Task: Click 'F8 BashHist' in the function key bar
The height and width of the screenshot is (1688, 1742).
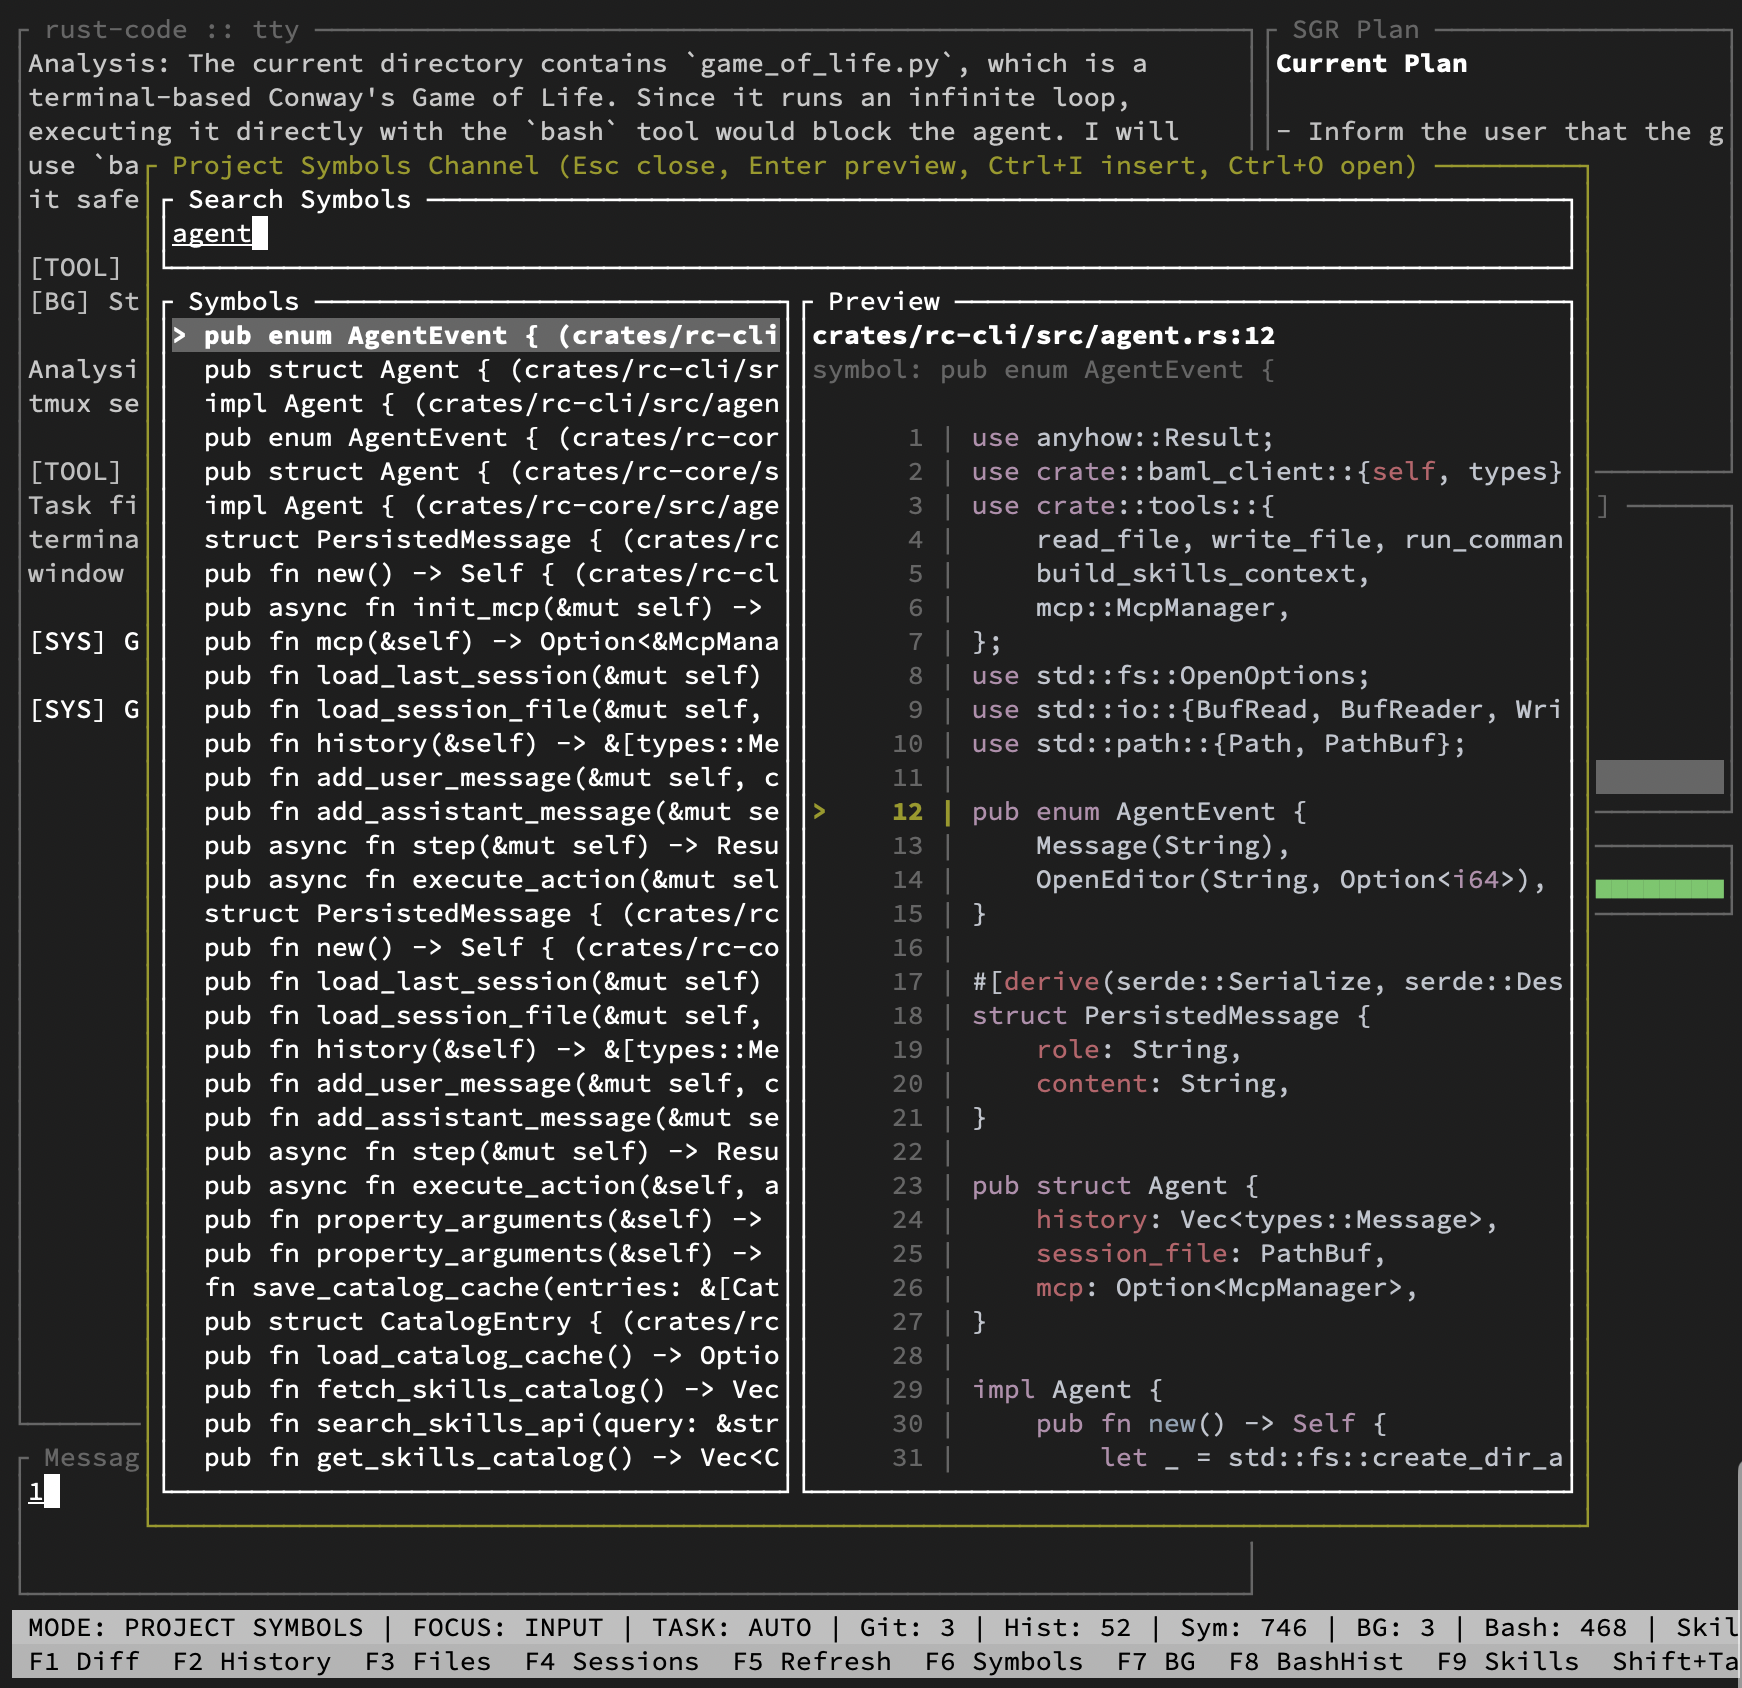Action: pyautogui.click(x=1316, y=1662)
